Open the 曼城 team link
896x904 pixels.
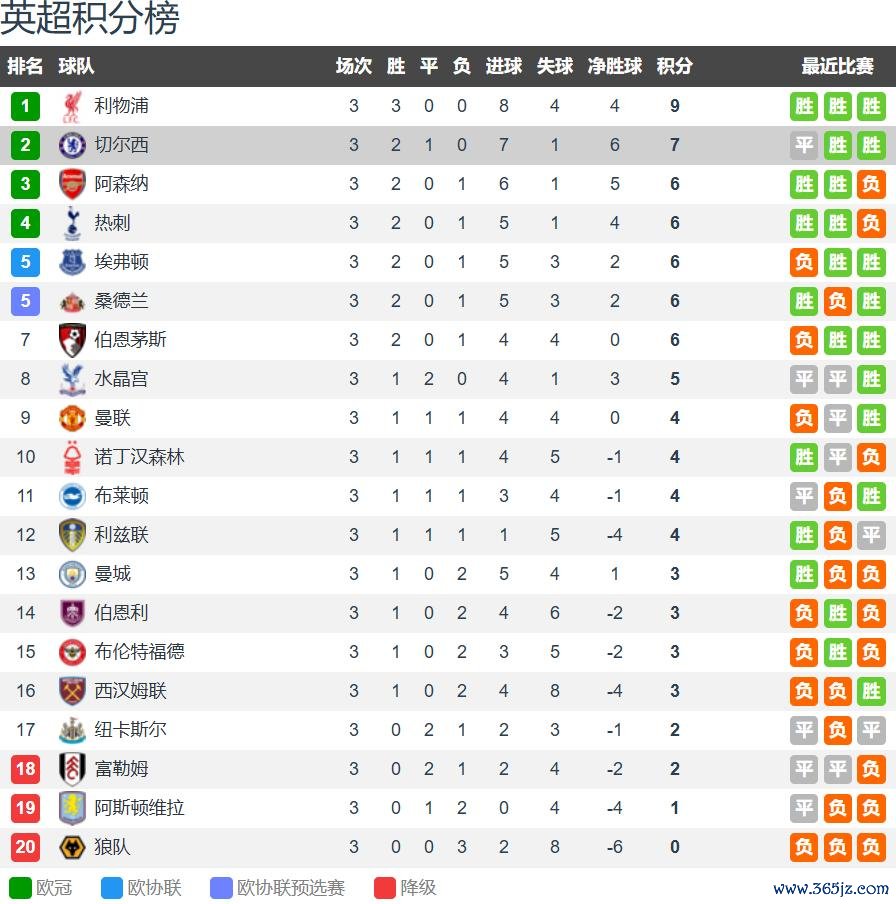[112, 574]
